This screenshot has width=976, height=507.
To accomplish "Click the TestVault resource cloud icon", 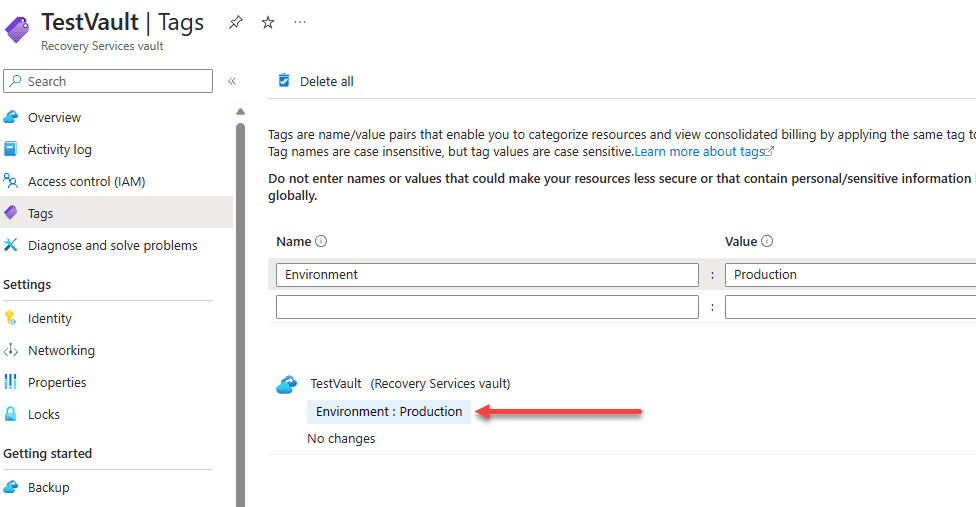I will tap(286, 385).
